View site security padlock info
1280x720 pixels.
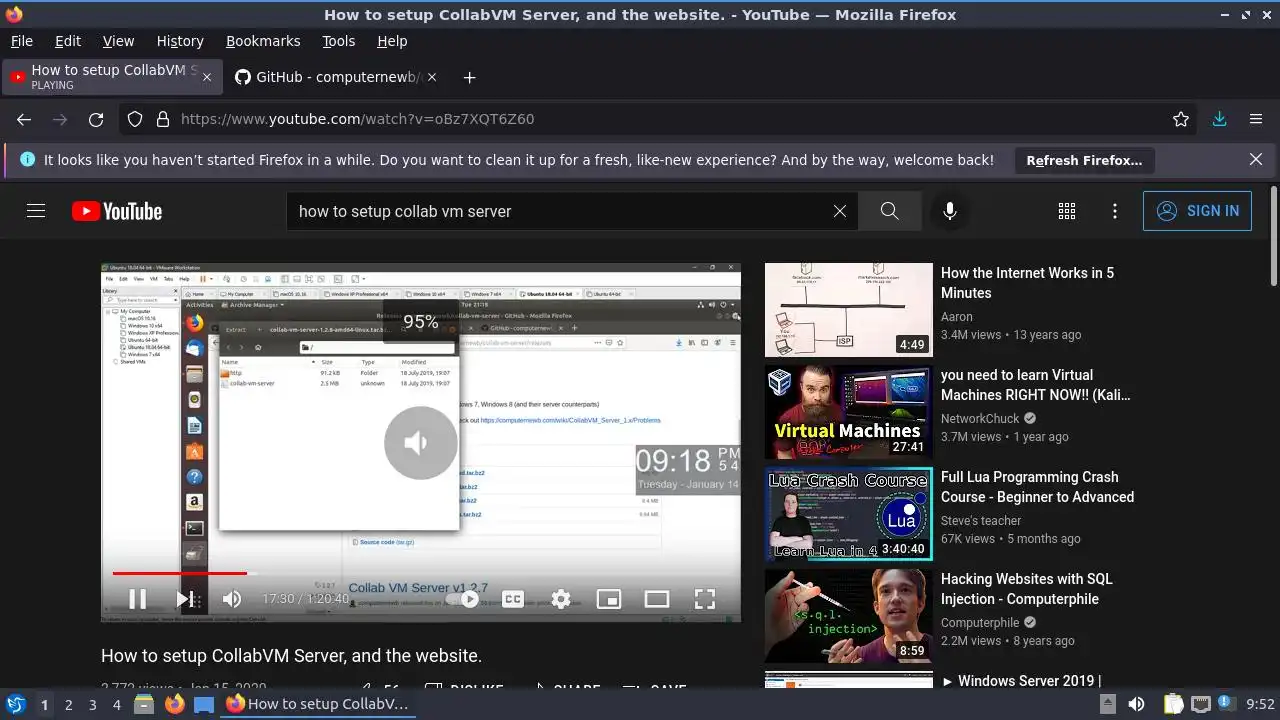[163, 119]
